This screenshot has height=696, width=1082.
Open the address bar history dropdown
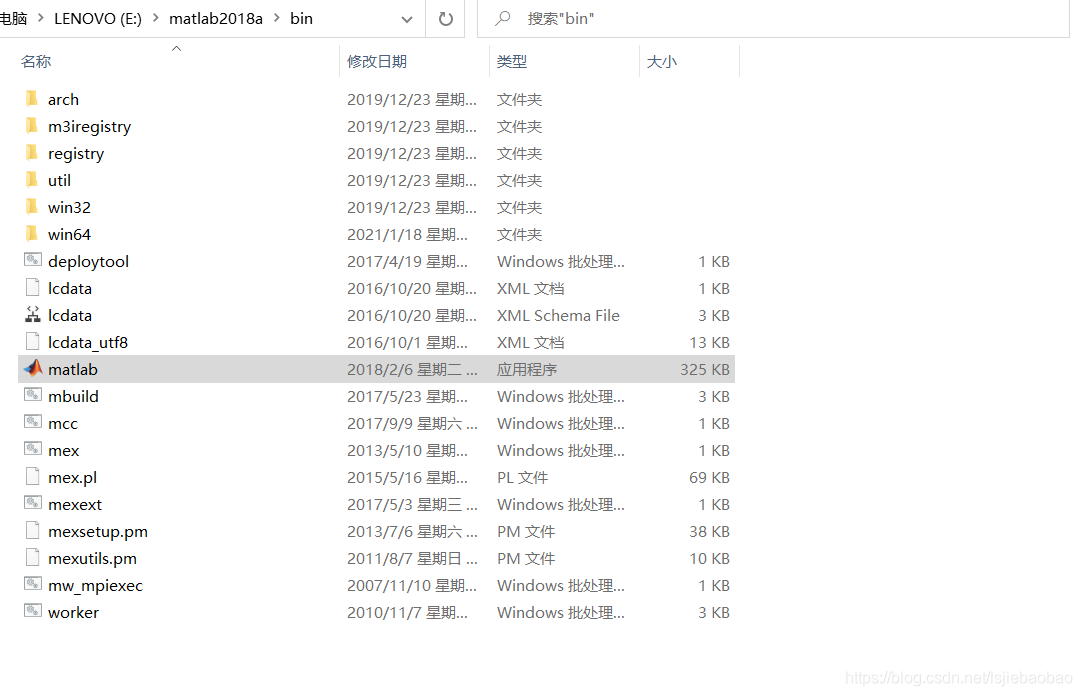pyautogui.click(x=407, y=19)
